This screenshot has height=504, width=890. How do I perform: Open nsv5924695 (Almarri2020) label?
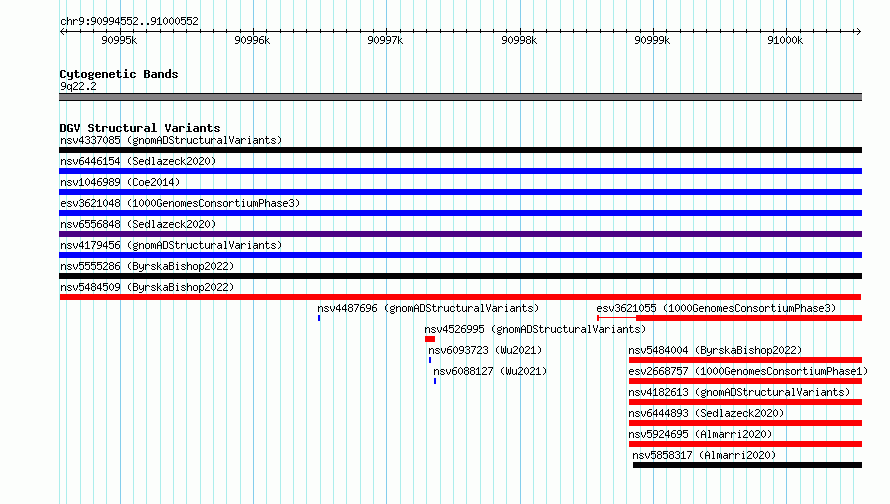click(x=700, y=434)
